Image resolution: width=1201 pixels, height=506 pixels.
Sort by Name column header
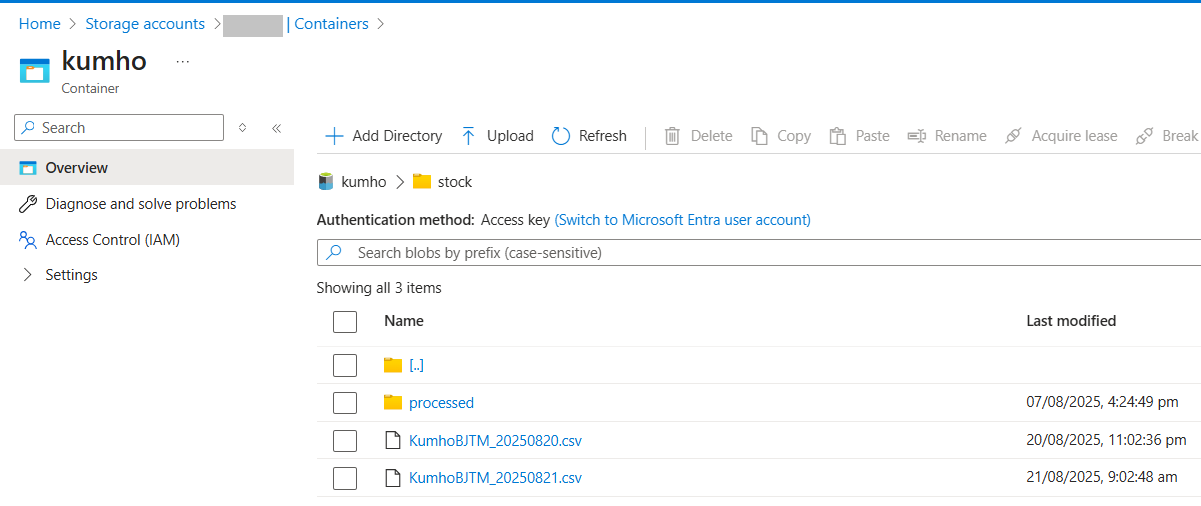click(x=404, y=321)
